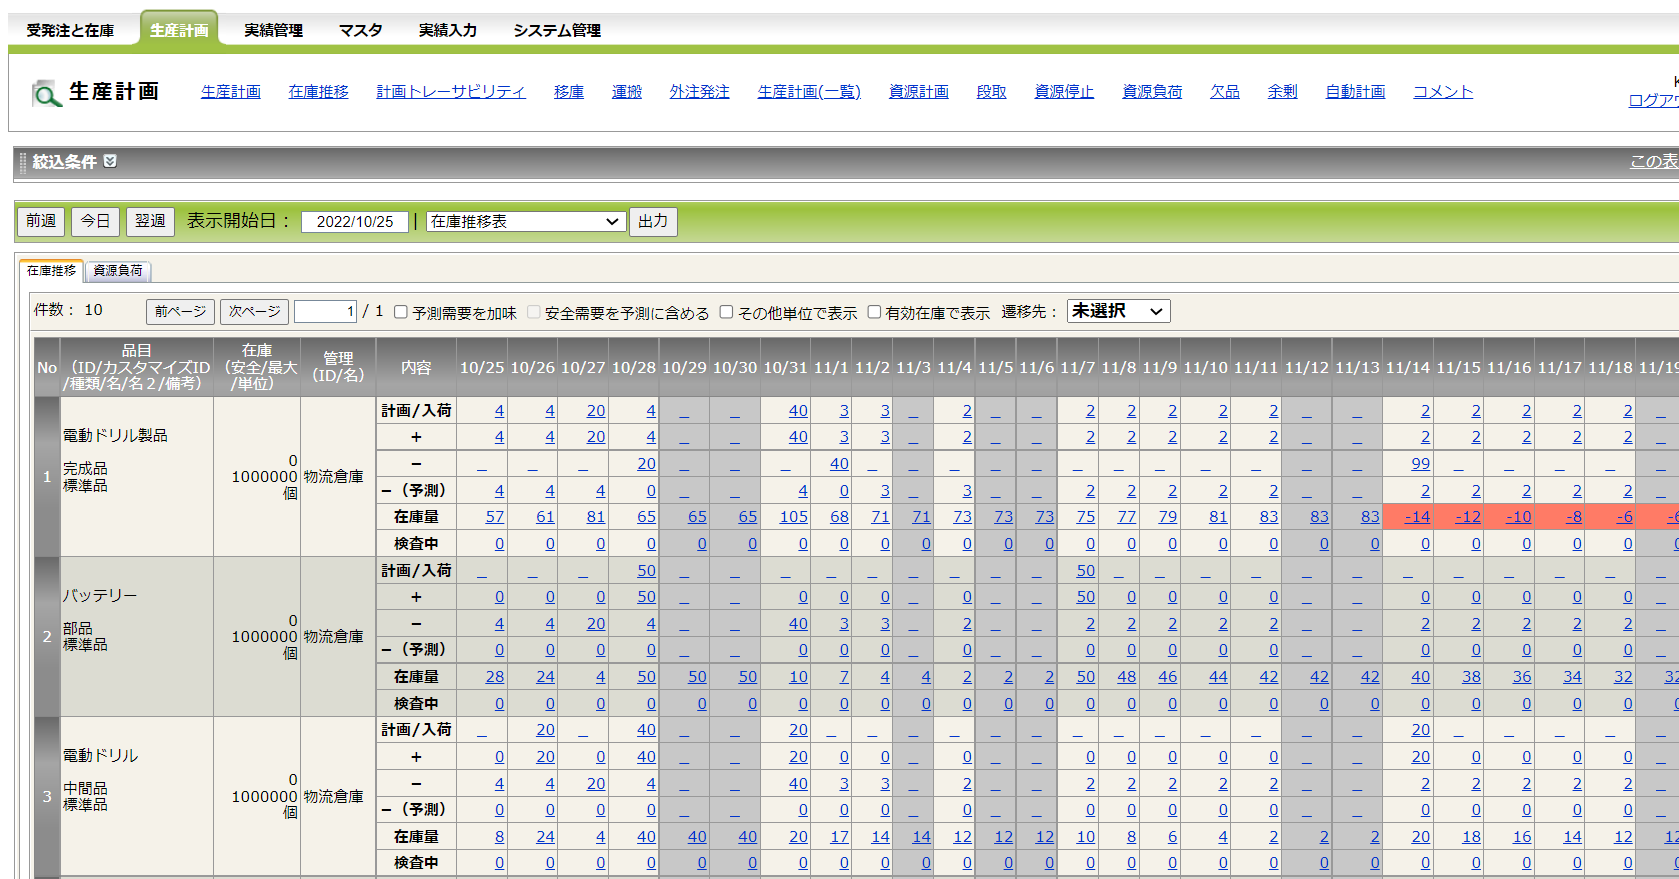Click the magnifier production plan icon
This screenshot has height=879, width=1679.
click(x=46, y=93)
